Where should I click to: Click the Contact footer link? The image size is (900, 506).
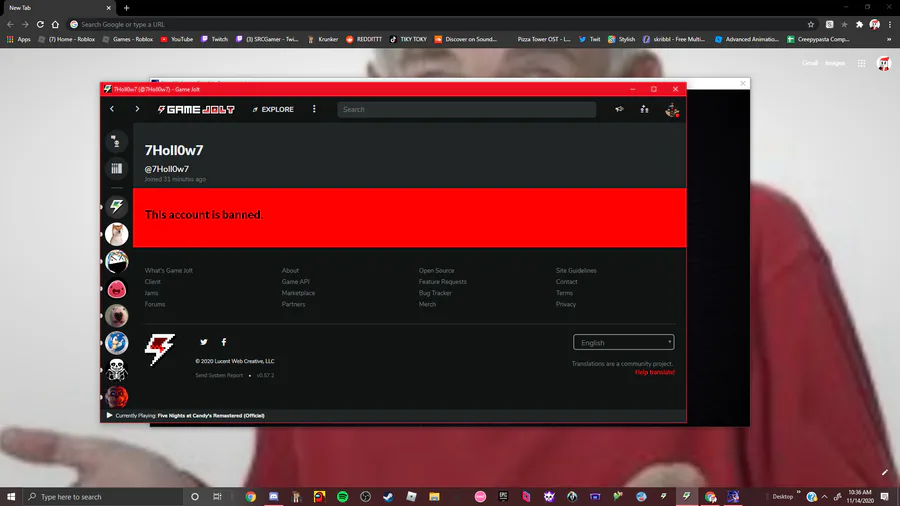[567, 282]
